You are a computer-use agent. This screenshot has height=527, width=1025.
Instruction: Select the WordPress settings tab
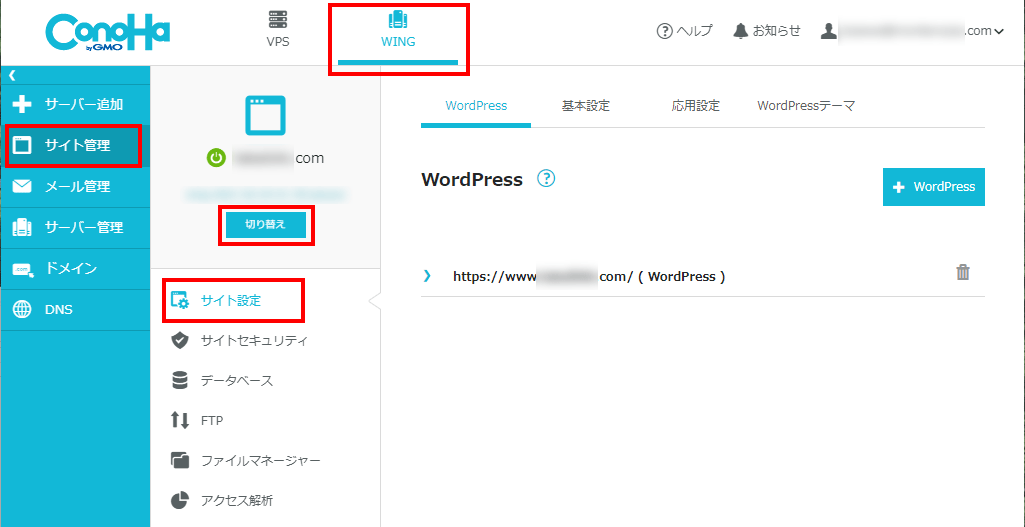pyautogui.click(x=476, y=106)
